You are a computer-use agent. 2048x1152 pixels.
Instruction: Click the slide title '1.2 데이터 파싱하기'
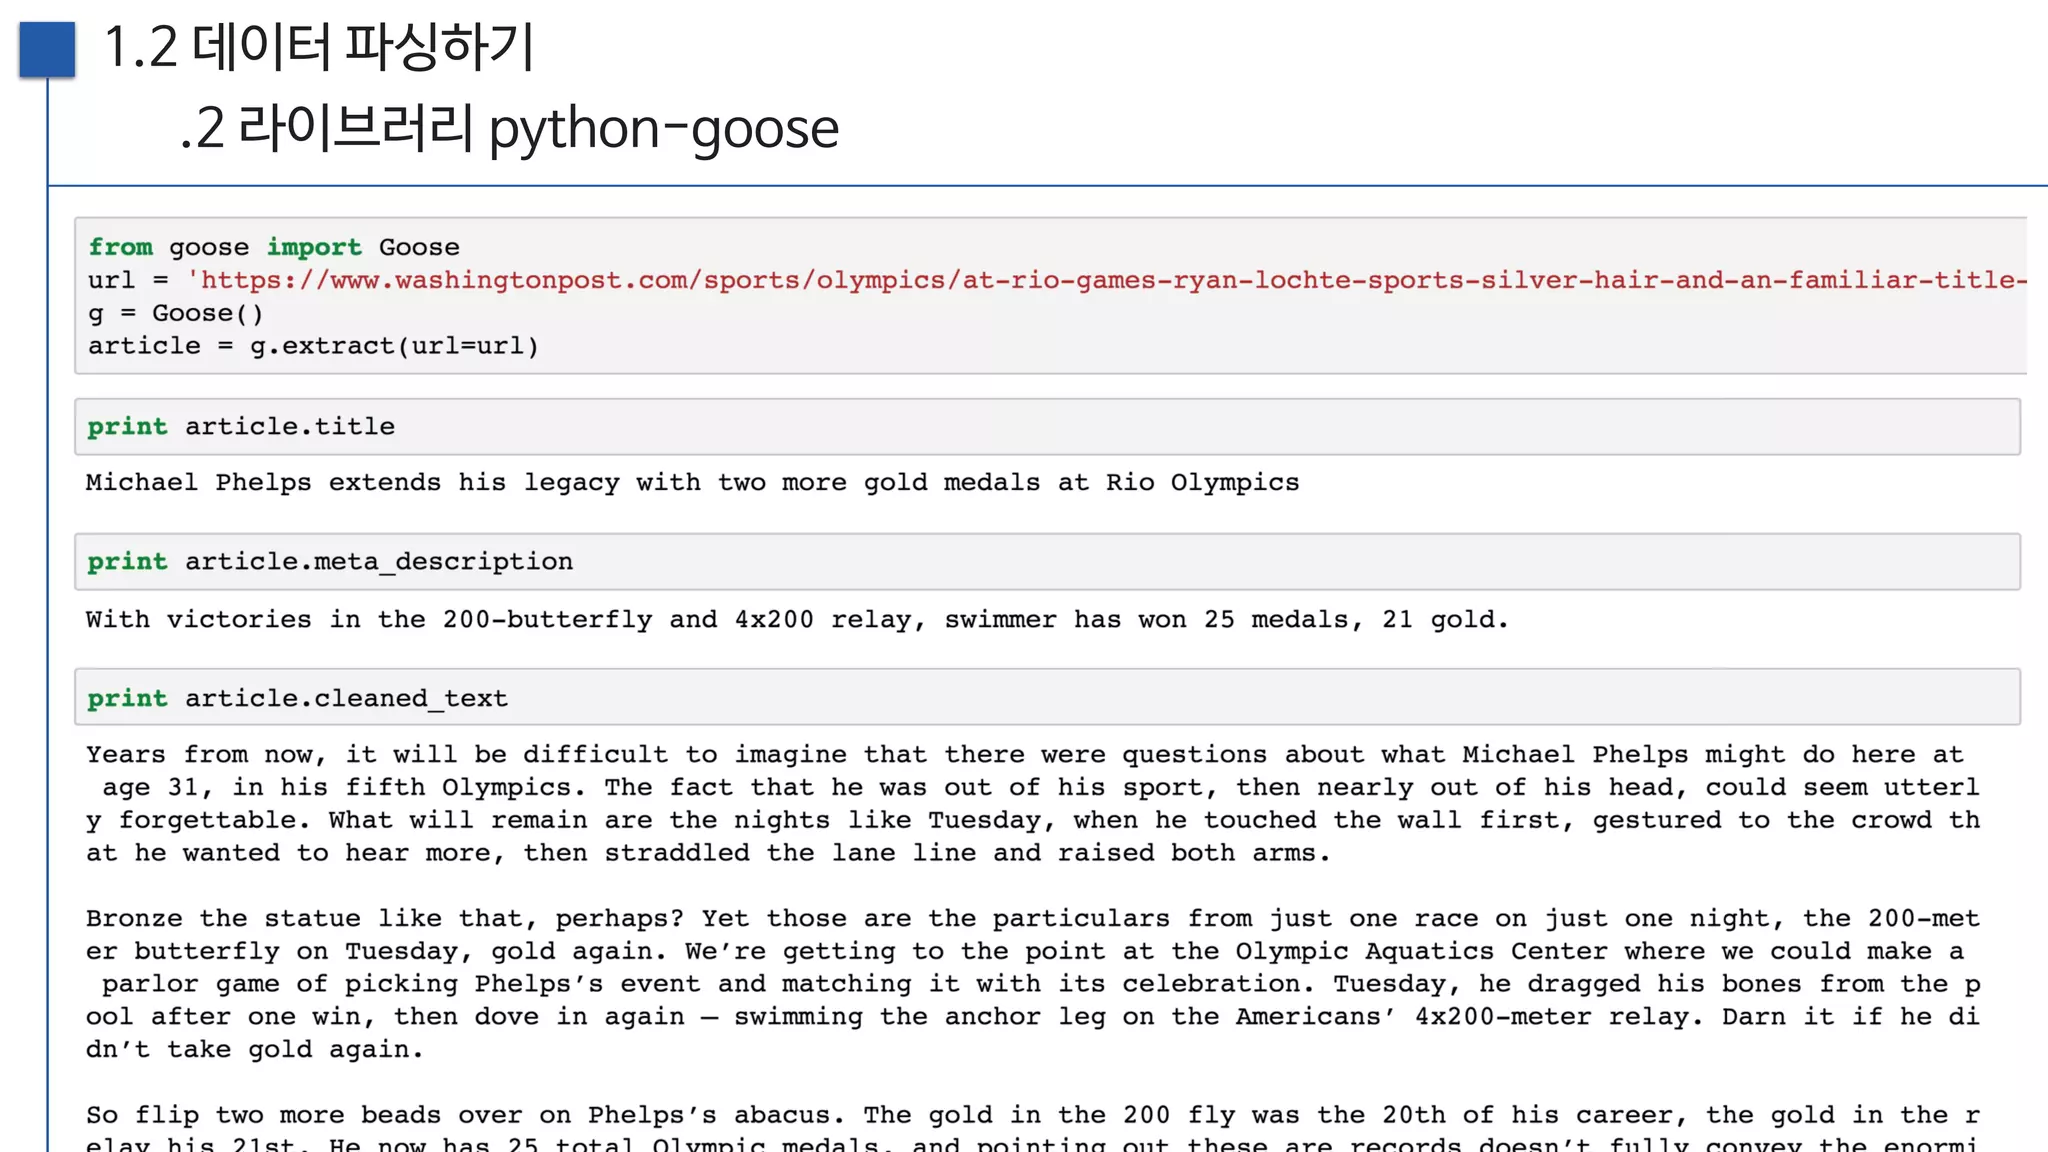coord(319,47)
